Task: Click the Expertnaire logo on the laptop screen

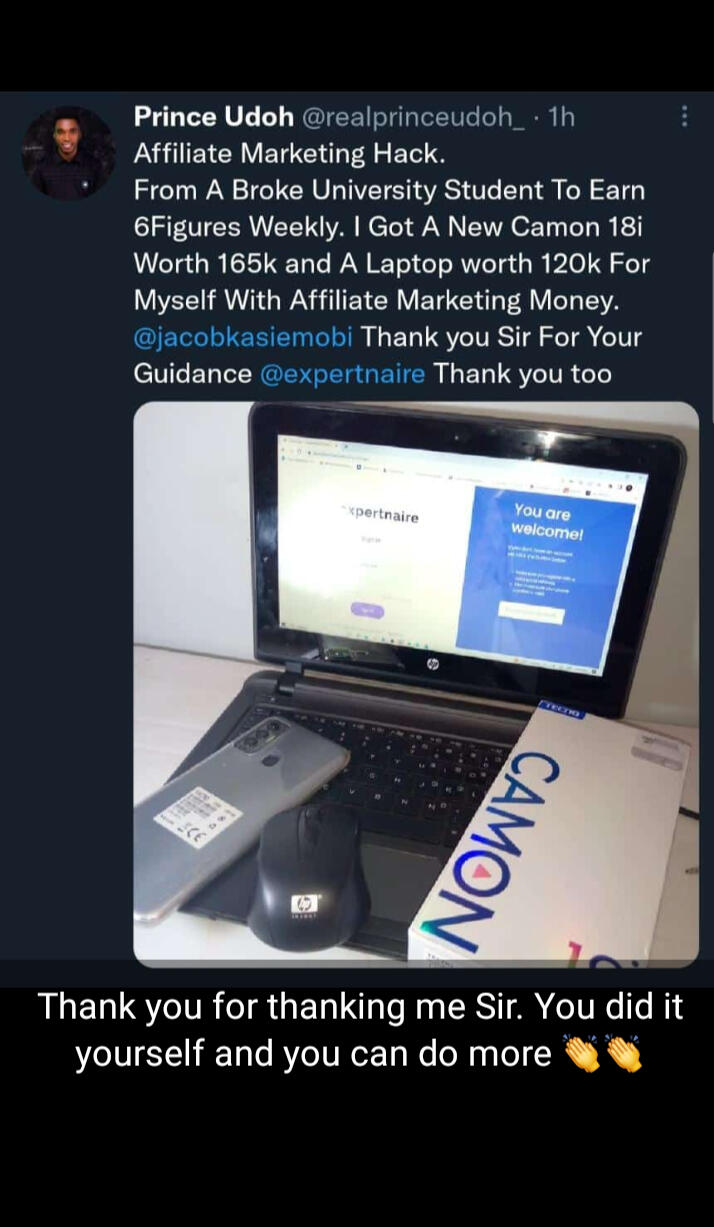Action: pyautogui.click(x=379, y=515)
